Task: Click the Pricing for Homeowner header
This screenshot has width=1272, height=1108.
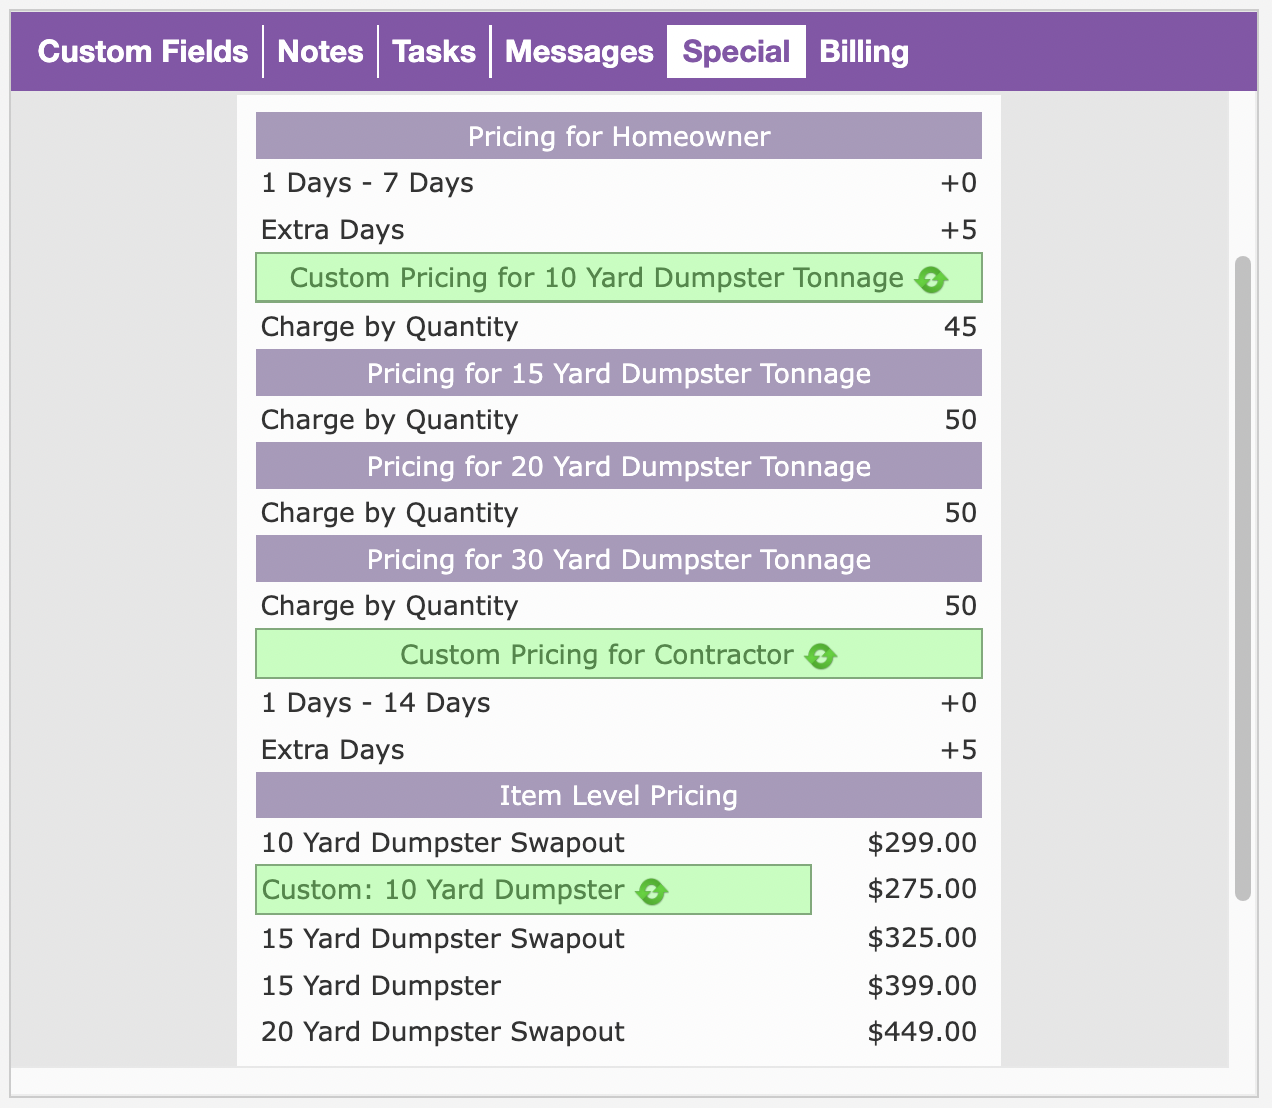Action: pos(618,136)
